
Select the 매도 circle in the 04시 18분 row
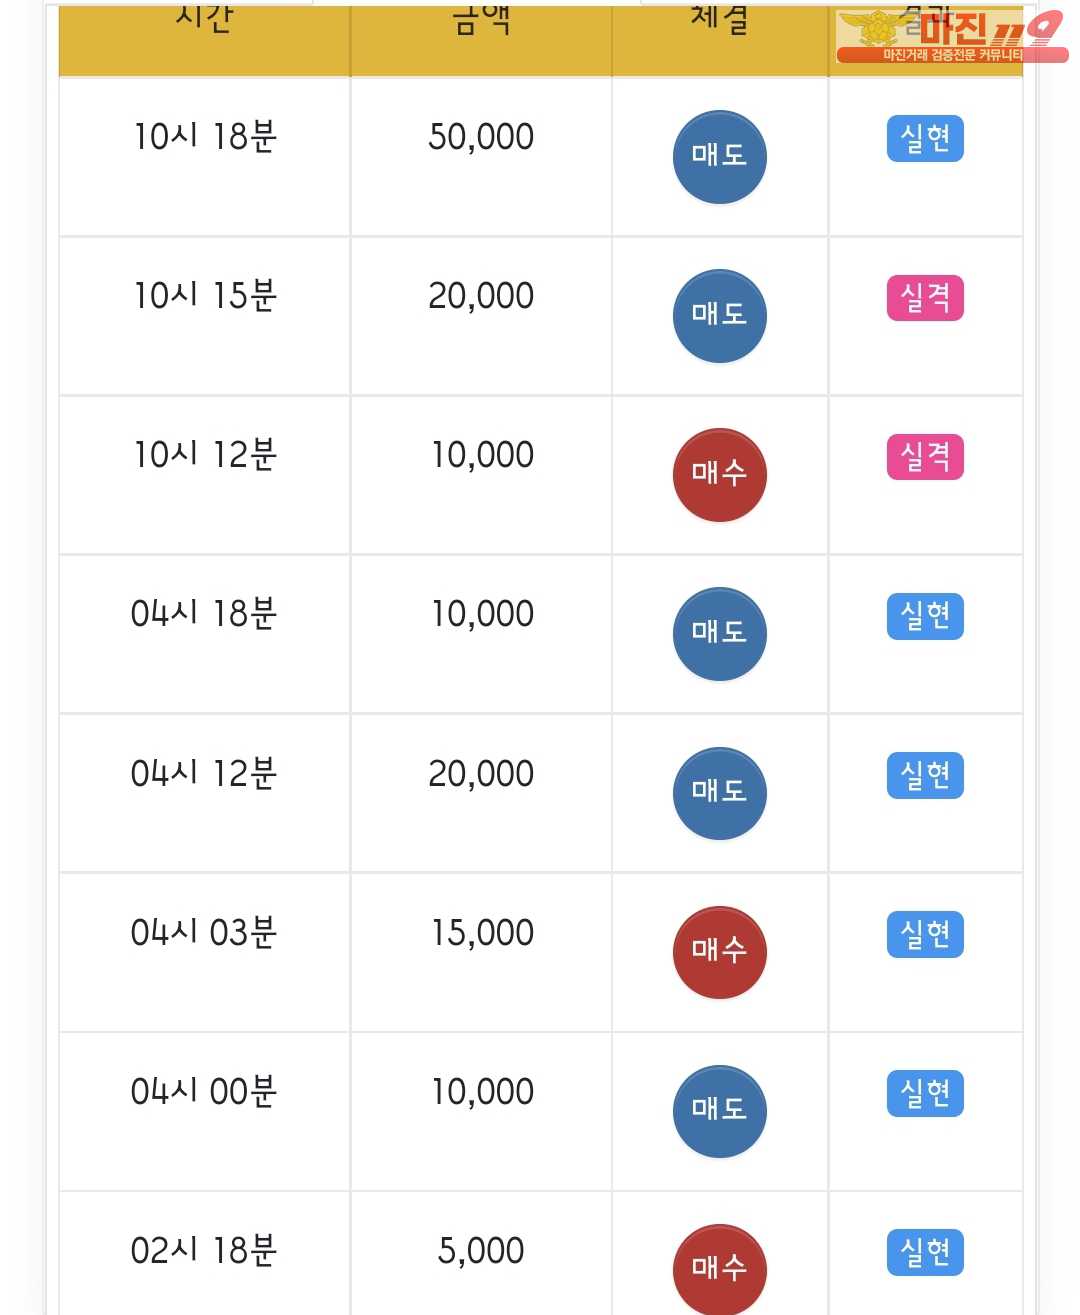720,634
